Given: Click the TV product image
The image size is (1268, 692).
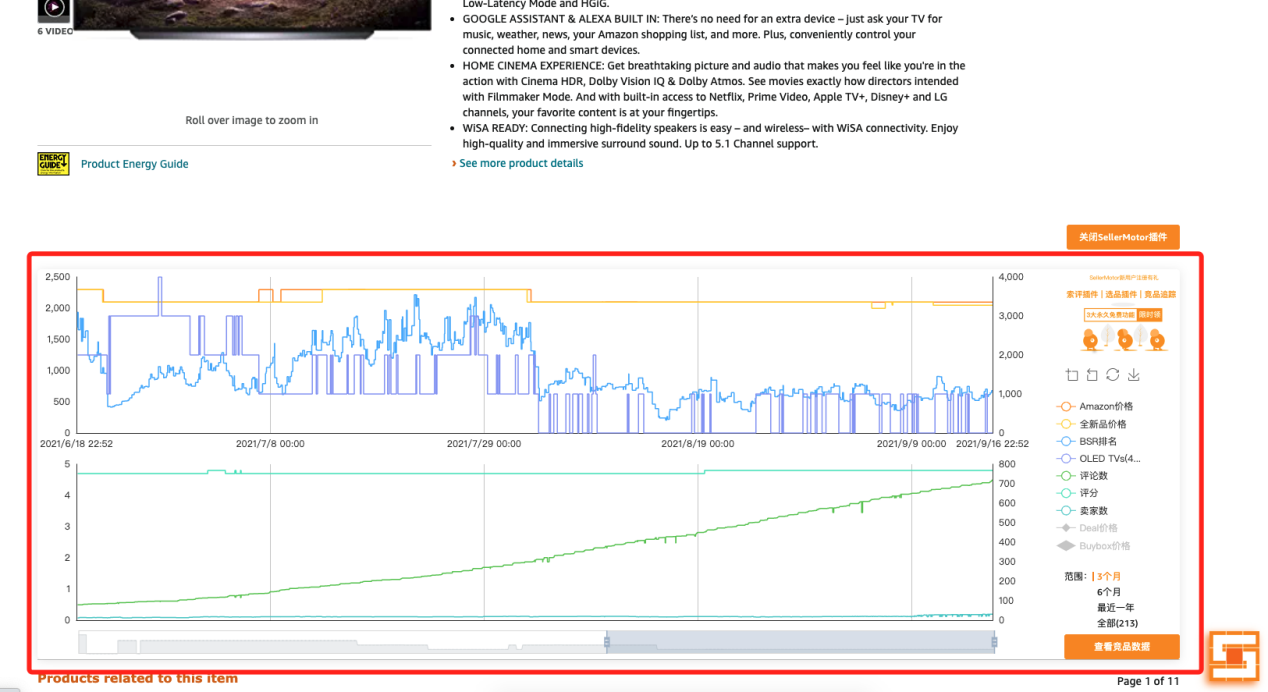Looking at the screenshot, I should pos(254,19).
